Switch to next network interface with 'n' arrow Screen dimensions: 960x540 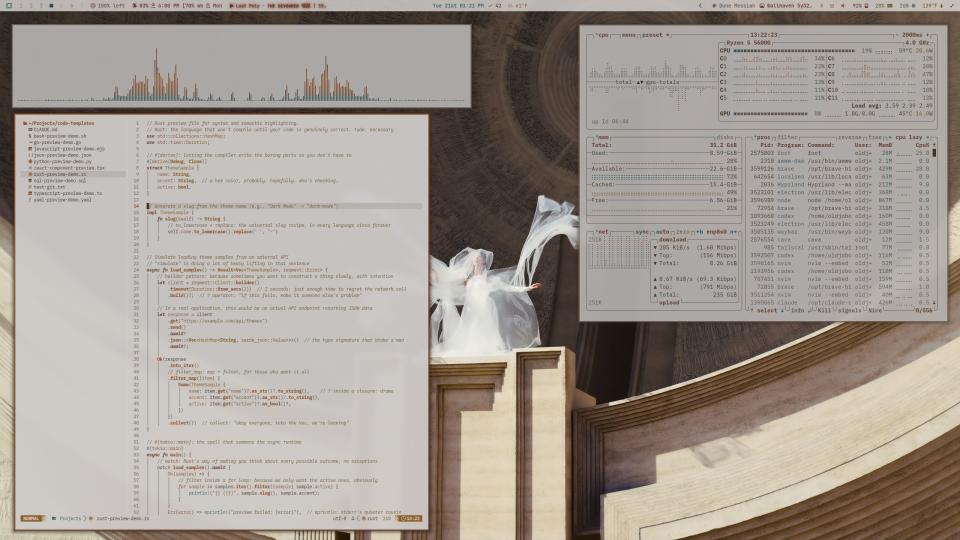click(x=734, y=231)
